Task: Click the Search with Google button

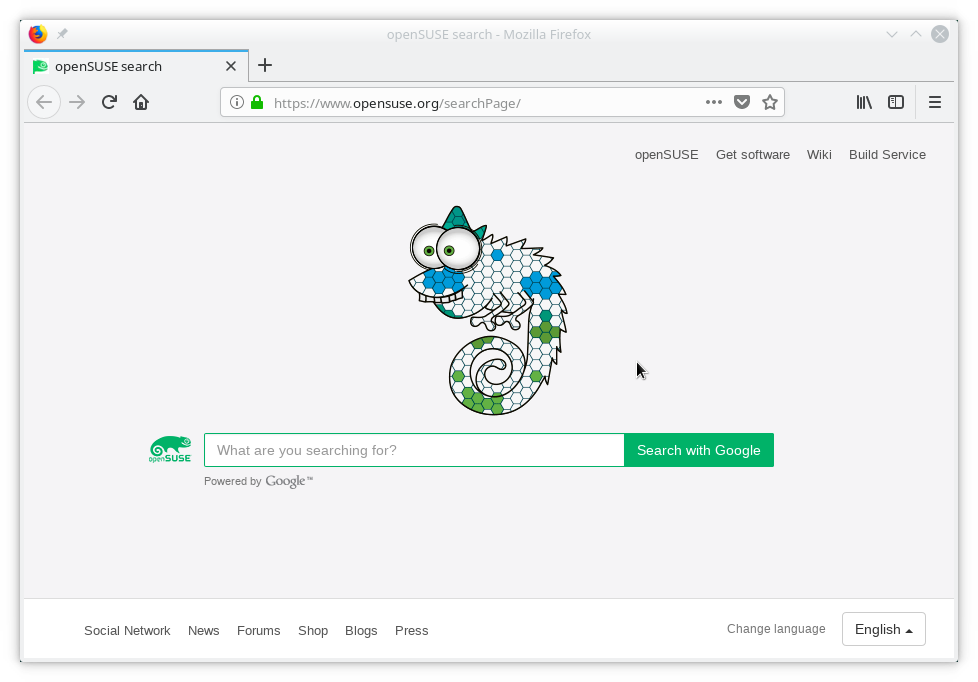Action: coord(699,450)
